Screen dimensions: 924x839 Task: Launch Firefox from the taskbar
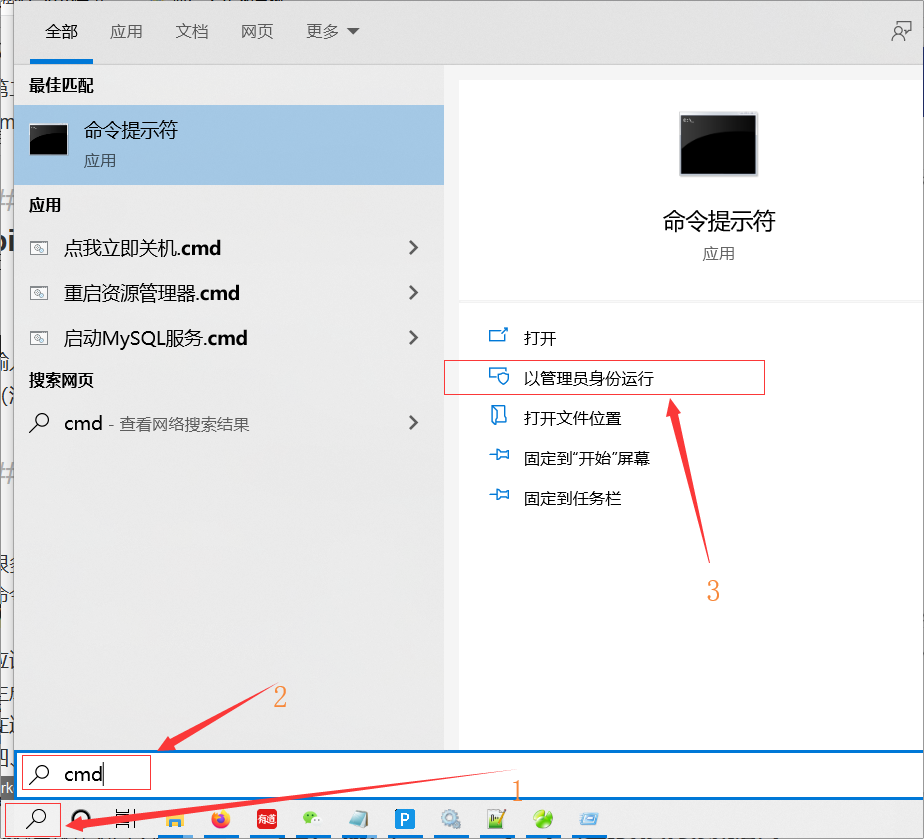click(x=220, y=819)
